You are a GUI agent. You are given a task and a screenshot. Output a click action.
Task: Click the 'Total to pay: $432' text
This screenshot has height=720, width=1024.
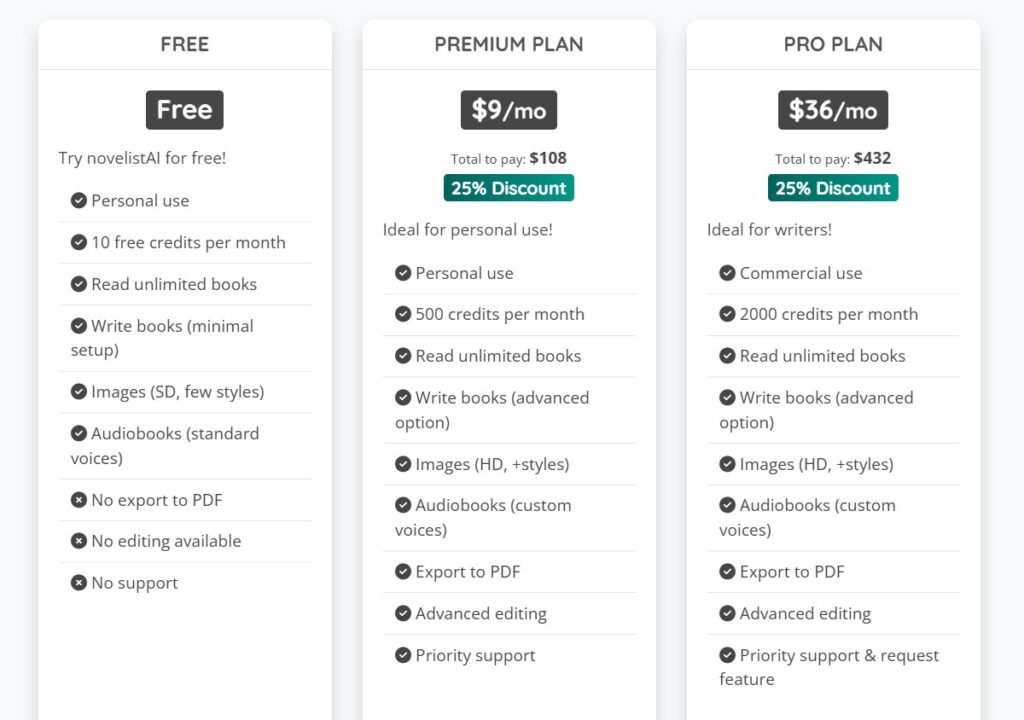pos(833,158)
